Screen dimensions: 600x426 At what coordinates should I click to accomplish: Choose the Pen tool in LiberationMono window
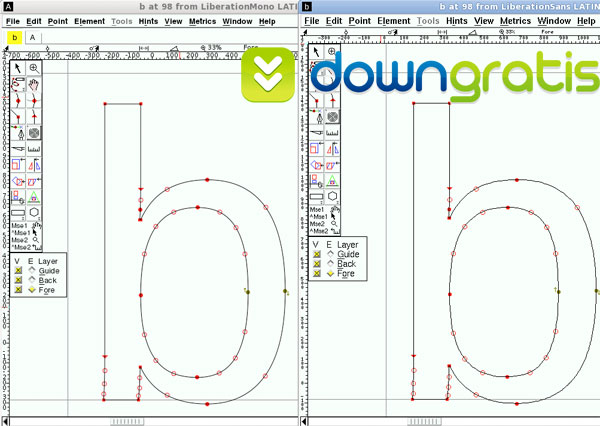[18, 133]
